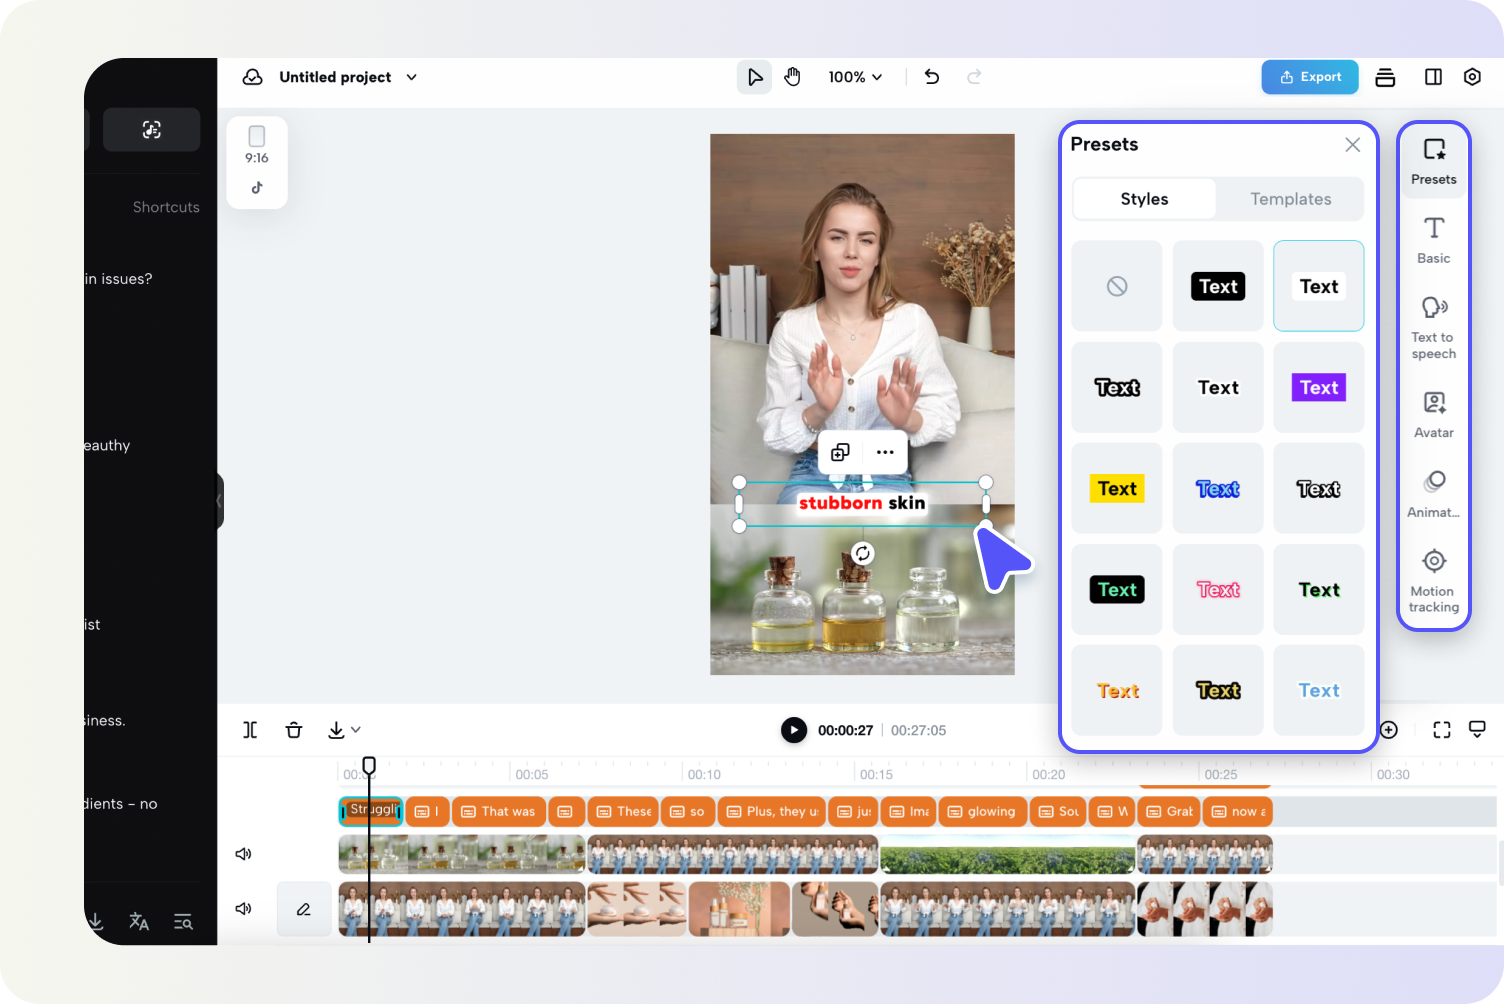Open the 100% zoom dropdown
Viewport: 1504px width, 1004px height.
coord(855,77)
